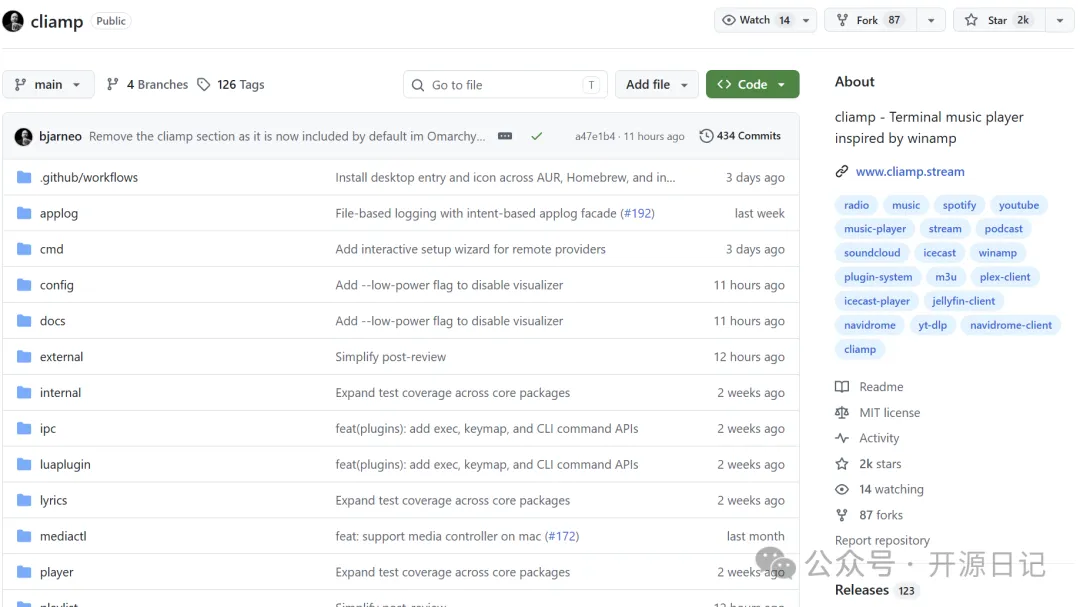The width and height of the screenshot is (1080, 607).
Task: Click the player folder icon
Action: (24, 571)
